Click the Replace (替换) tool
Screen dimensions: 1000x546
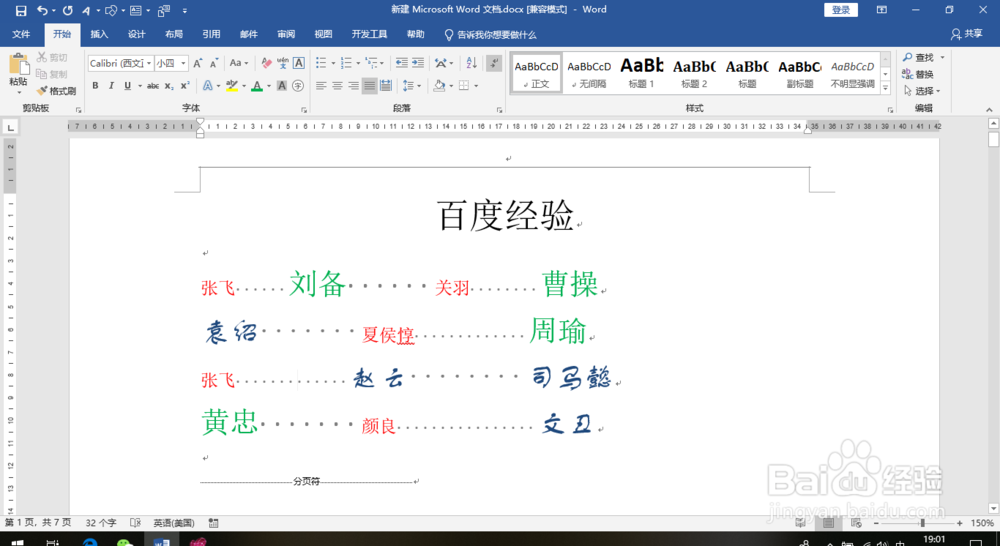point(918,74)
